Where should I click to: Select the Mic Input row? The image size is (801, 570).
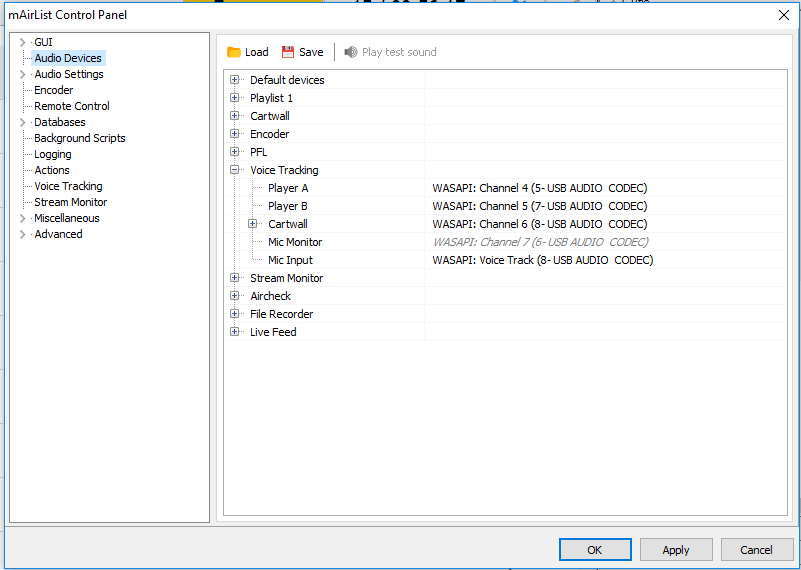[x=505, y=260]
